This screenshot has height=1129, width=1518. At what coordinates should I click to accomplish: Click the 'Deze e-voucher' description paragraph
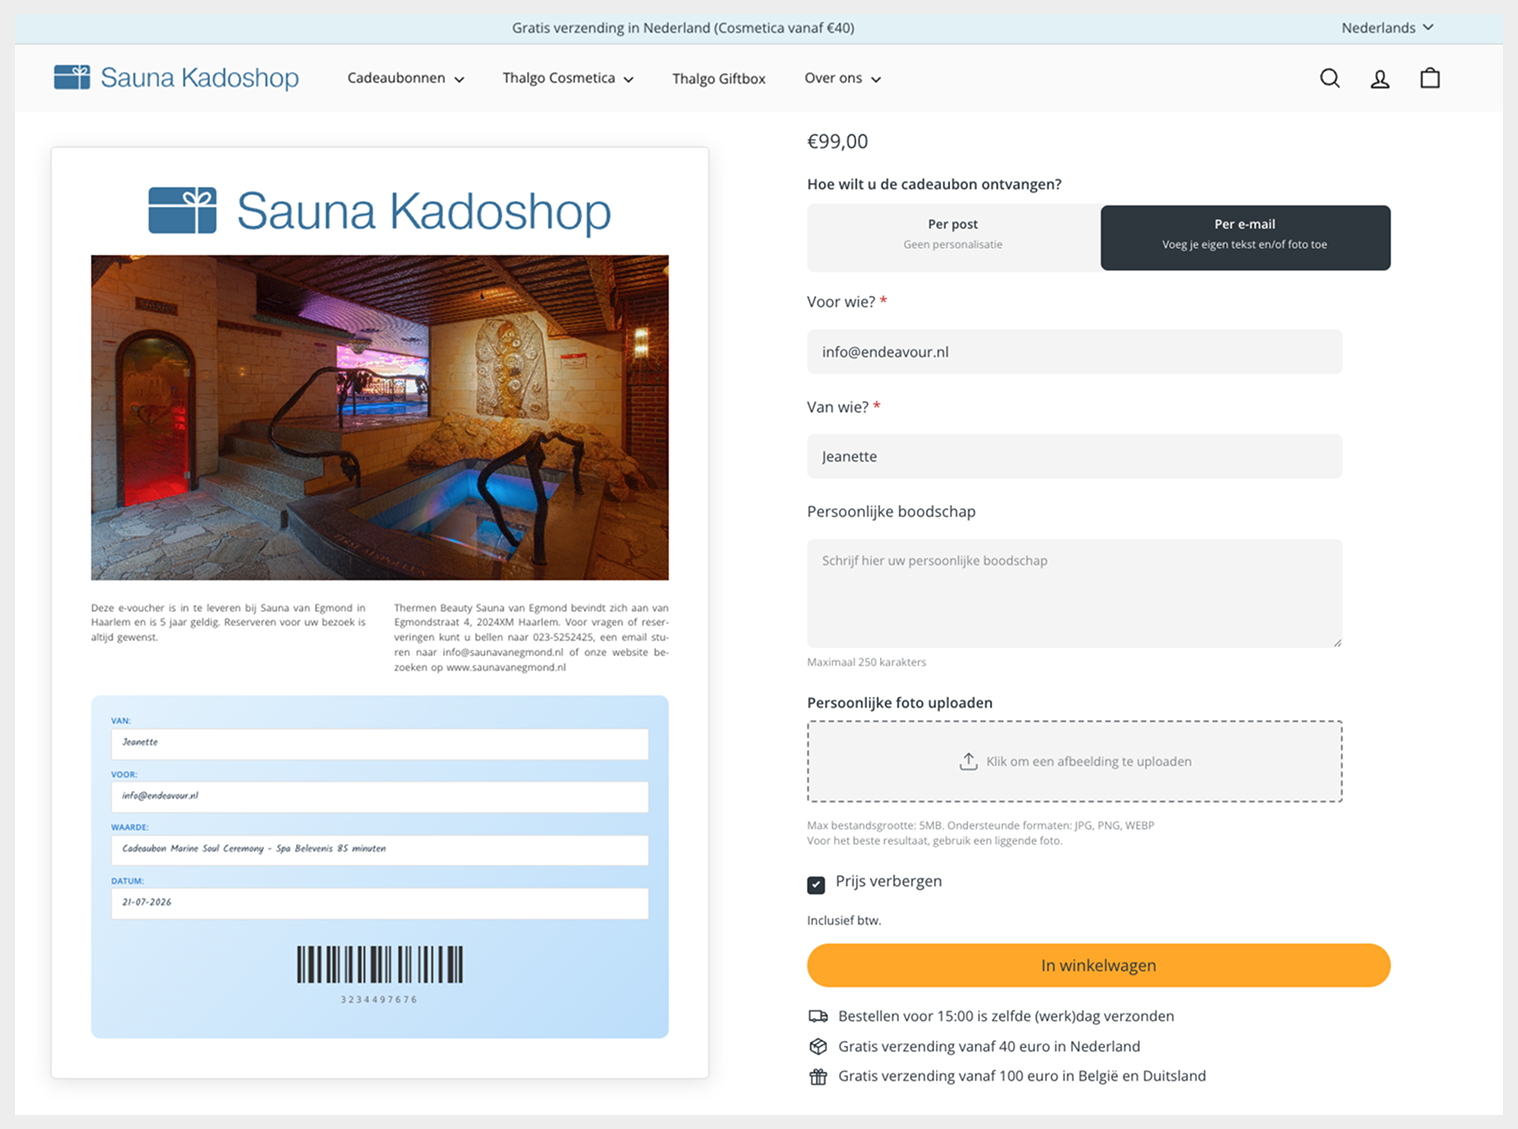click(228, 622)
